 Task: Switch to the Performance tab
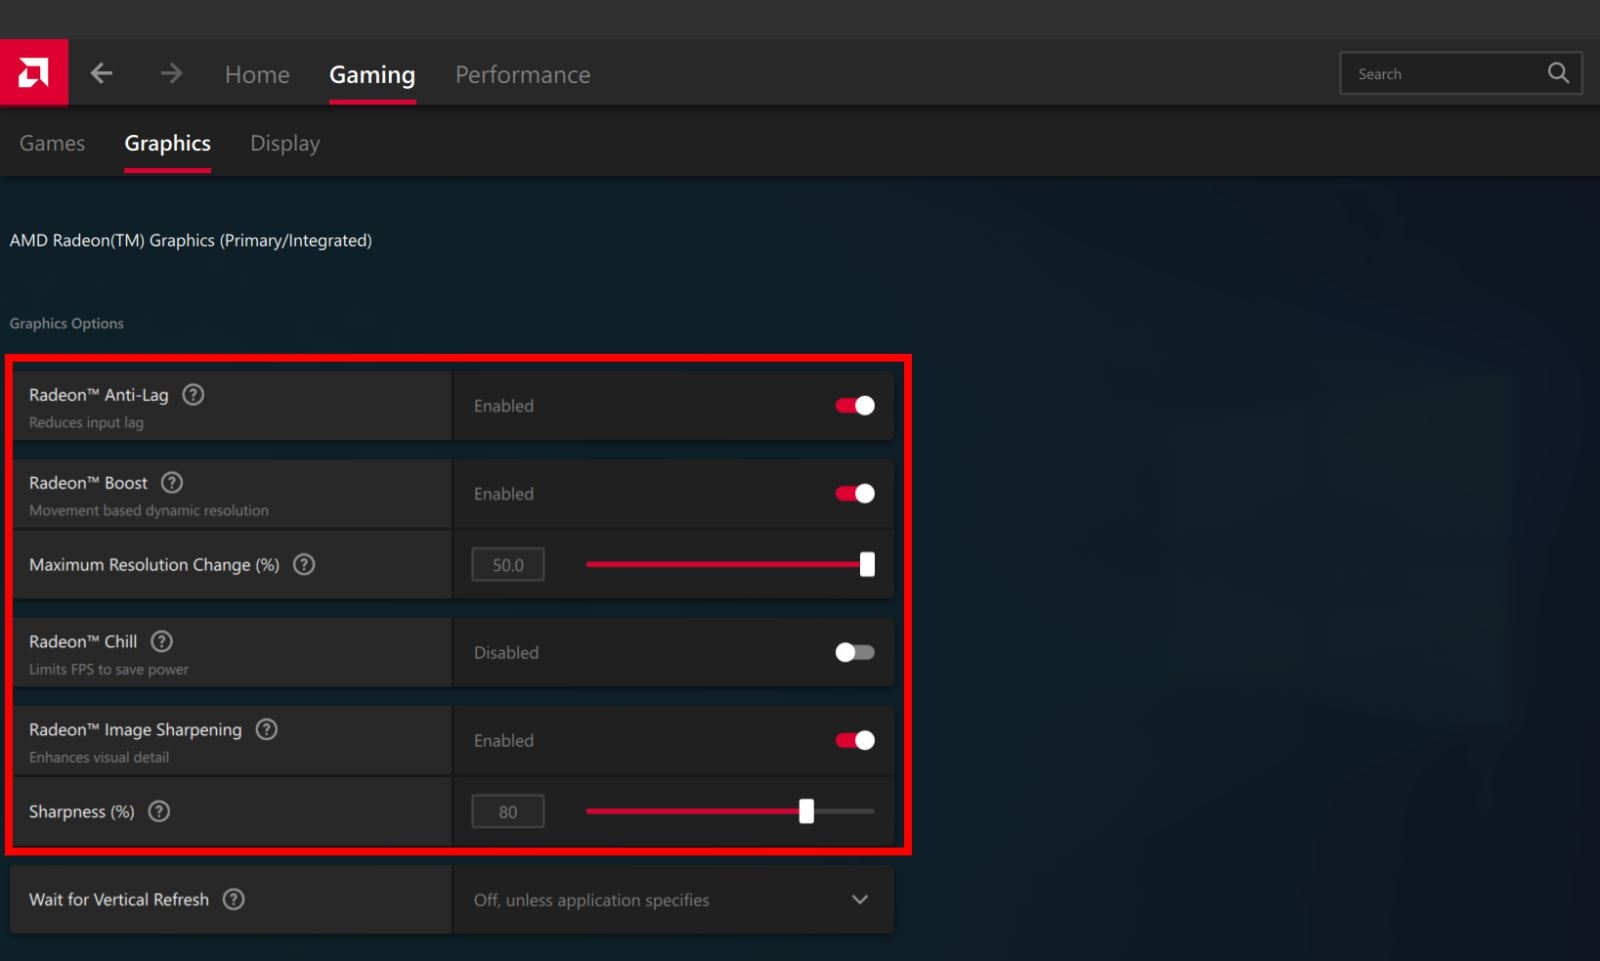click(x=522, y=74)
